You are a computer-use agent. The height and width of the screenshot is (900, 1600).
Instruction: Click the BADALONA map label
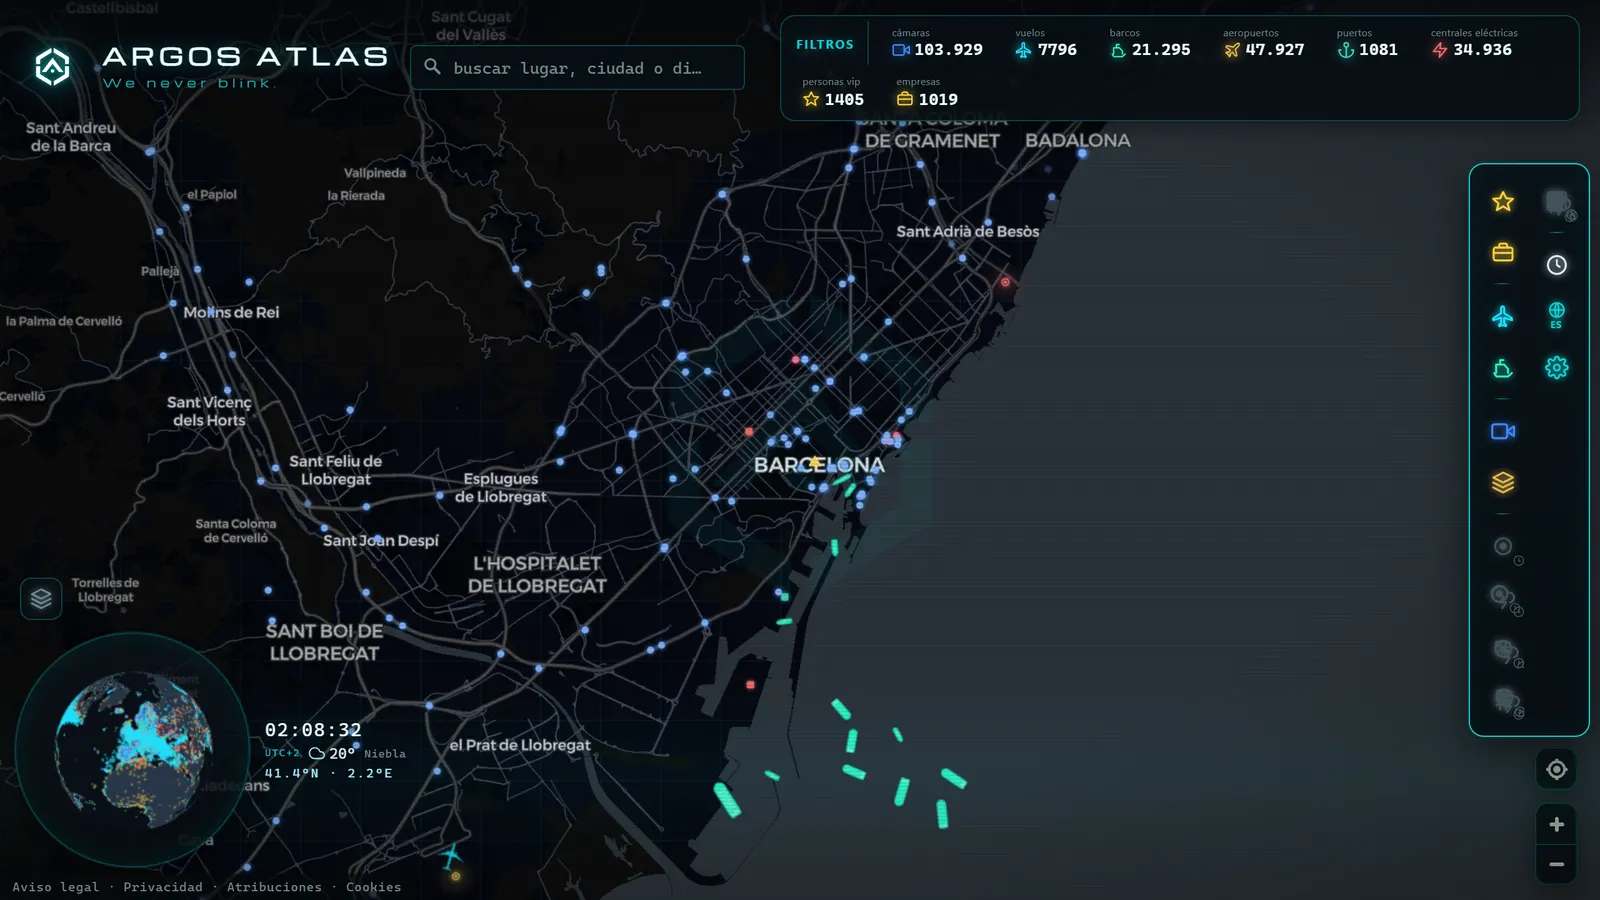point(1077,141)
